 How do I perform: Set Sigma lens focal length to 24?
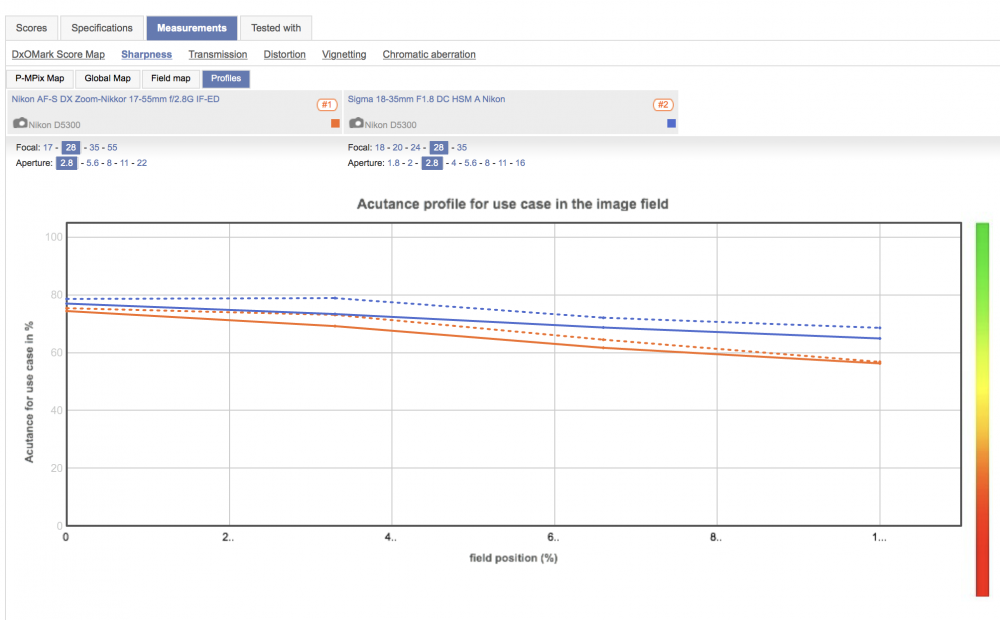pos(415,147)
